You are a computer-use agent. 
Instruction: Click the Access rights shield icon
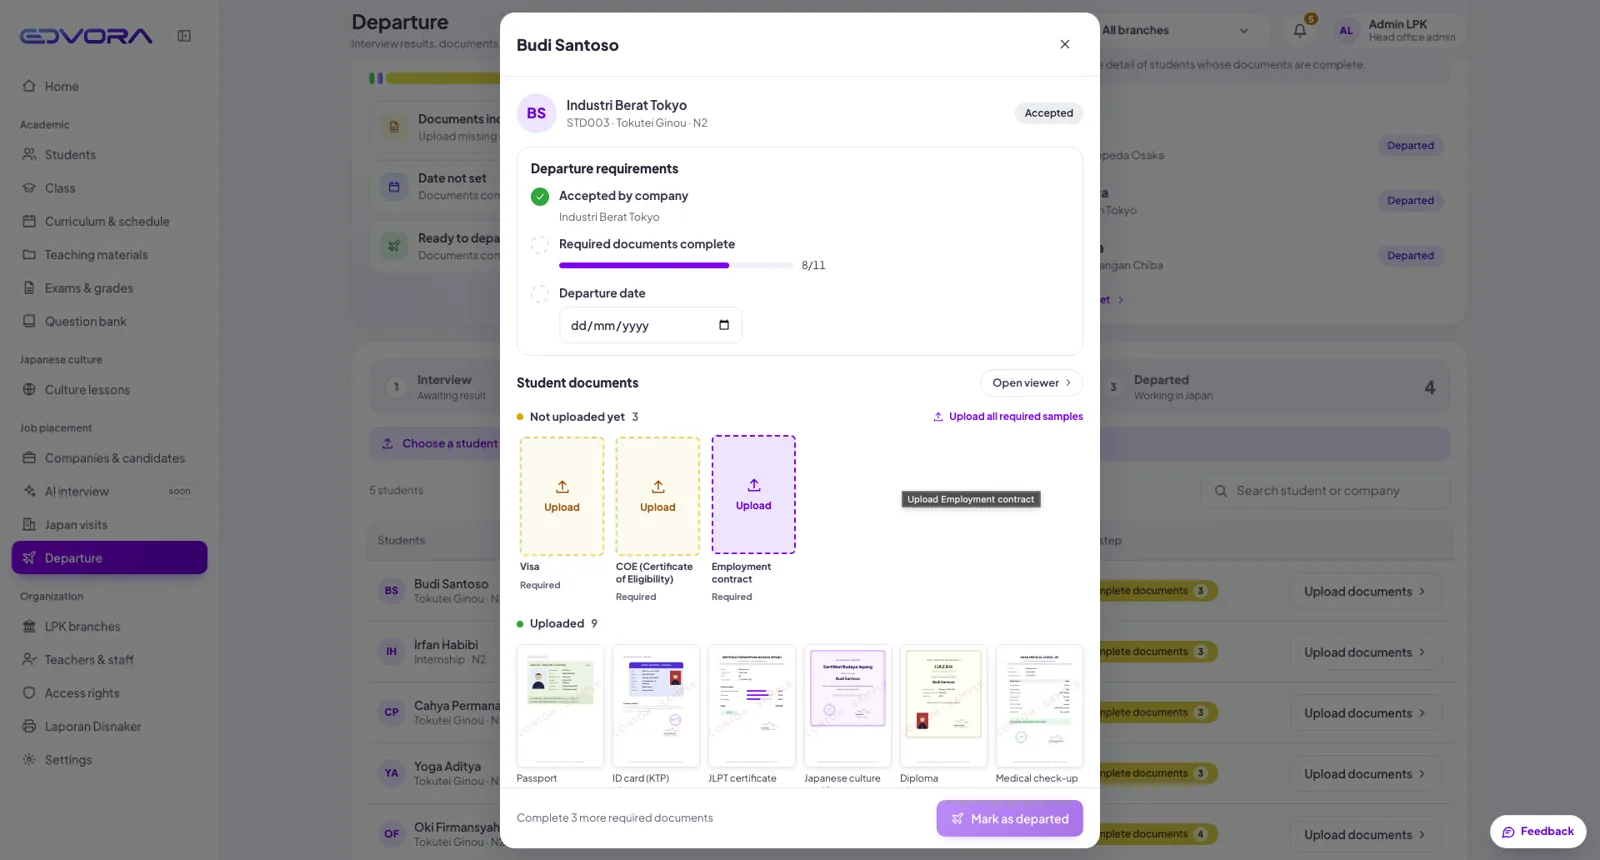[29, 693]
